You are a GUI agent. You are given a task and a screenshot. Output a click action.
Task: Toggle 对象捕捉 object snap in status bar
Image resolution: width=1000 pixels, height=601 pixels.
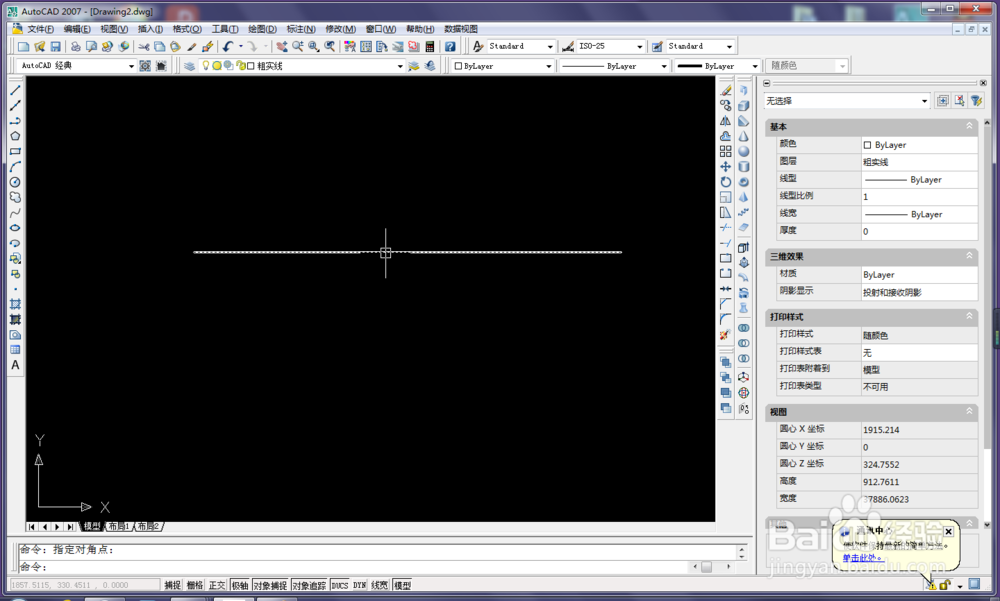[x=270, y=585]
